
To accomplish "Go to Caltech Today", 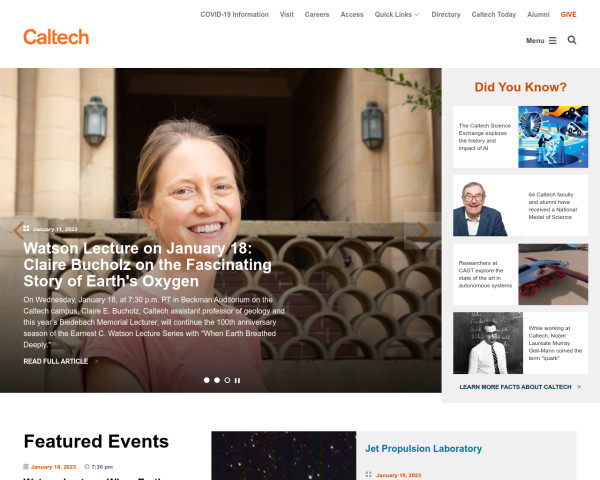I will click(x=494, y=15).
